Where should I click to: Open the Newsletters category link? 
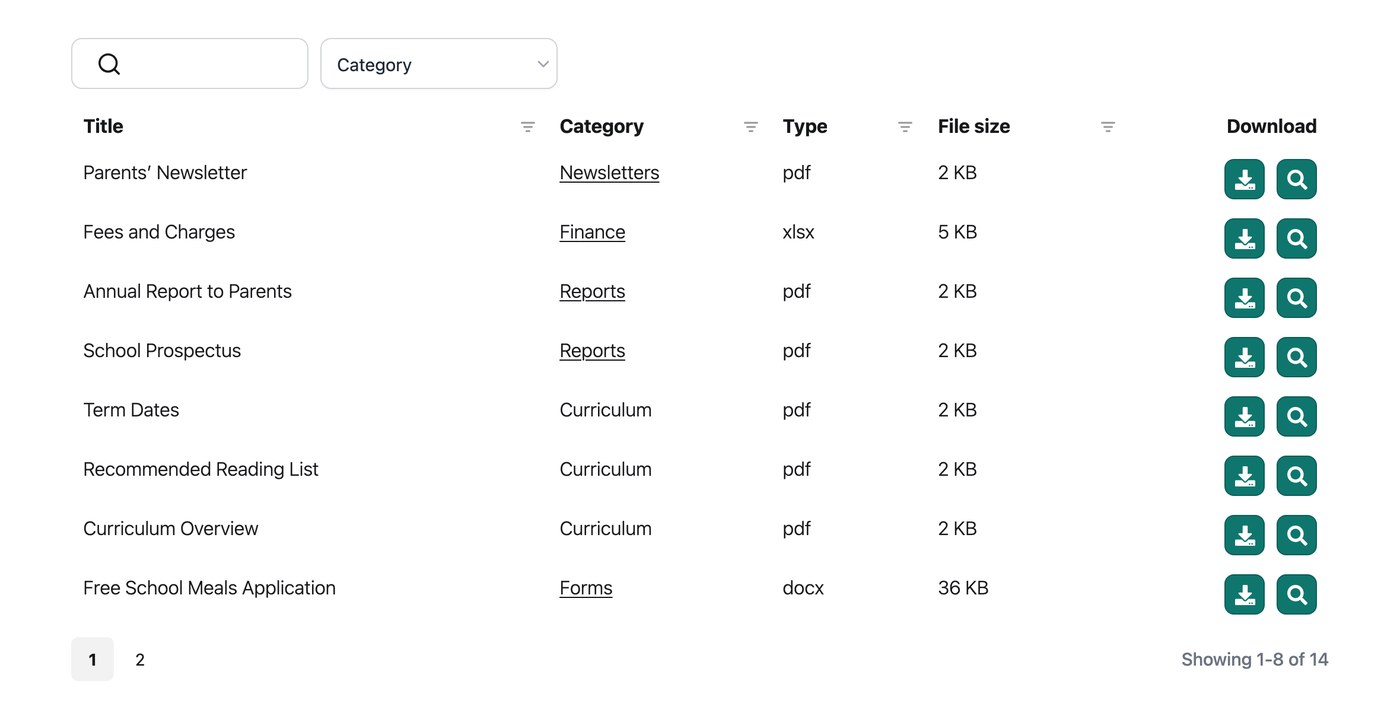coord(609,173)
